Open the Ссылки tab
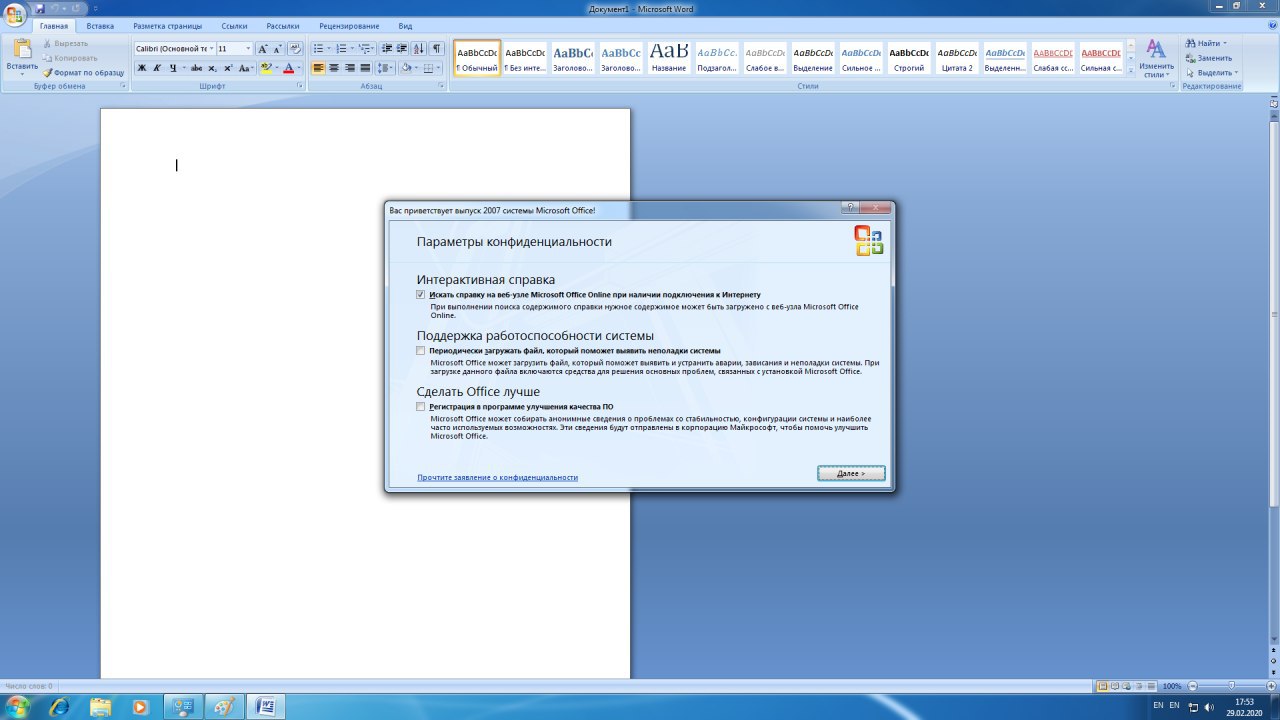The width and height of the screenshot is (1280, 720). (234, 26)
